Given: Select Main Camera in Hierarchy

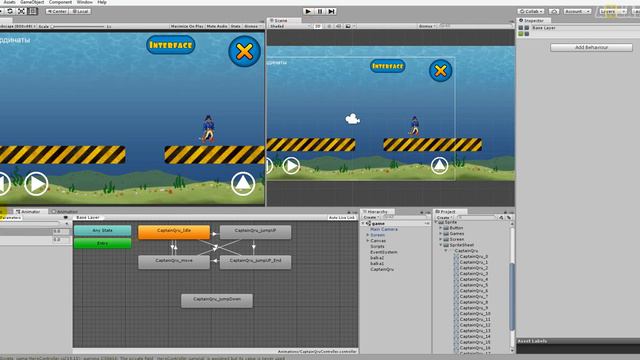Looking at the screenshot, I should (384, 229).
